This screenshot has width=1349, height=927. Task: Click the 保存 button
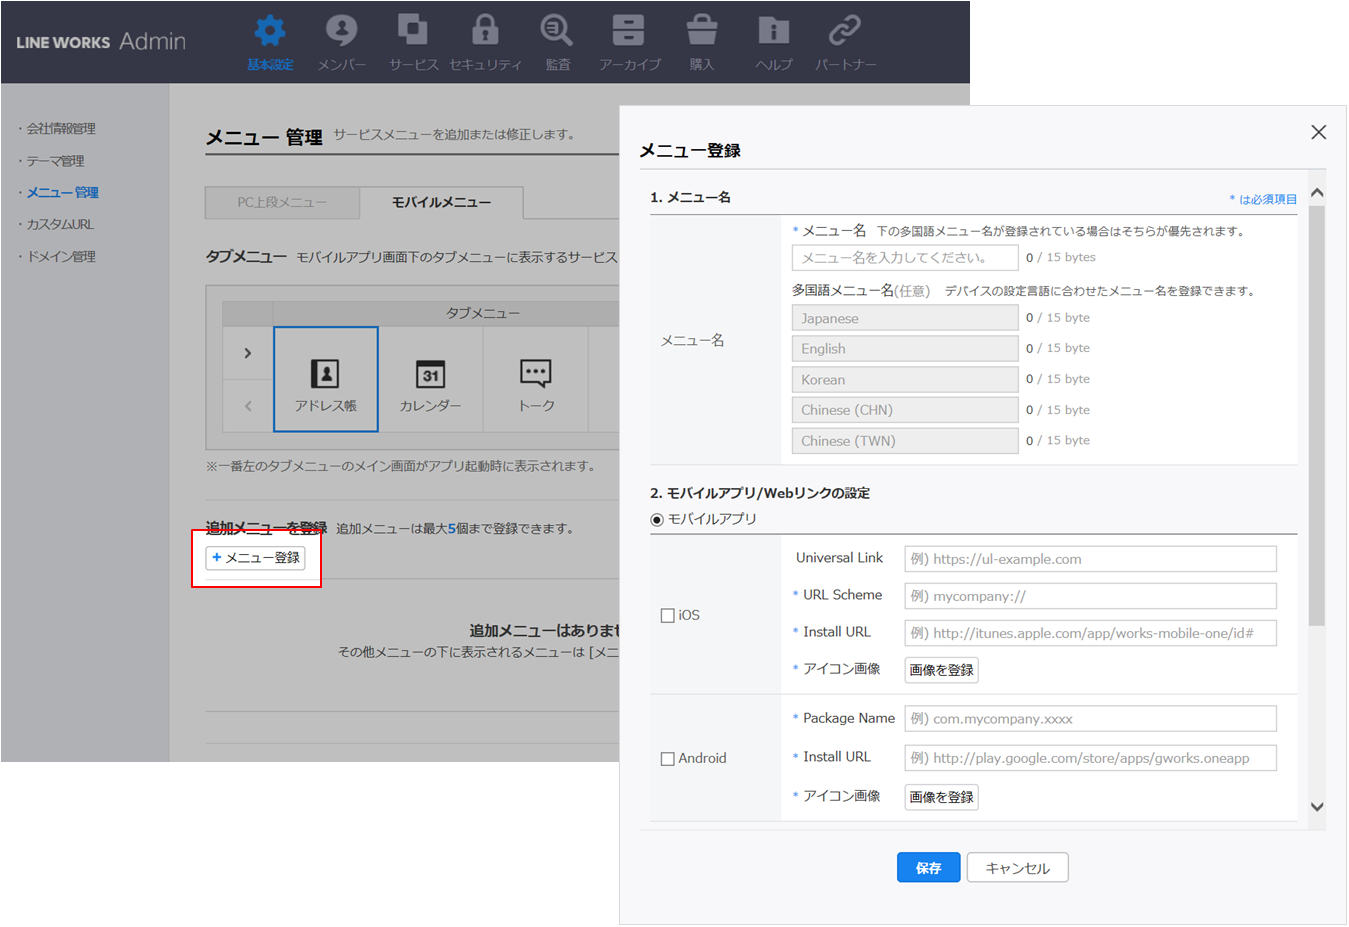tap(928, 868)
